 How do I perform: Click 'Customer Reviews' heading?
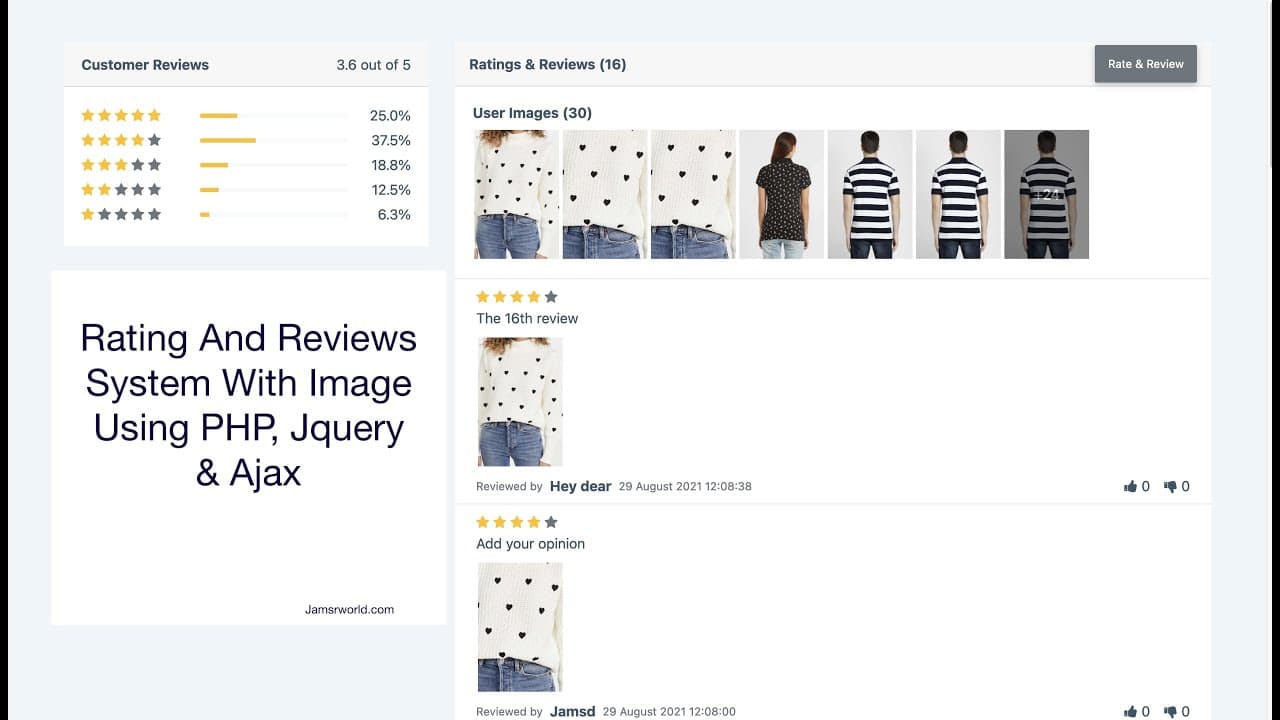coord(145,65)
